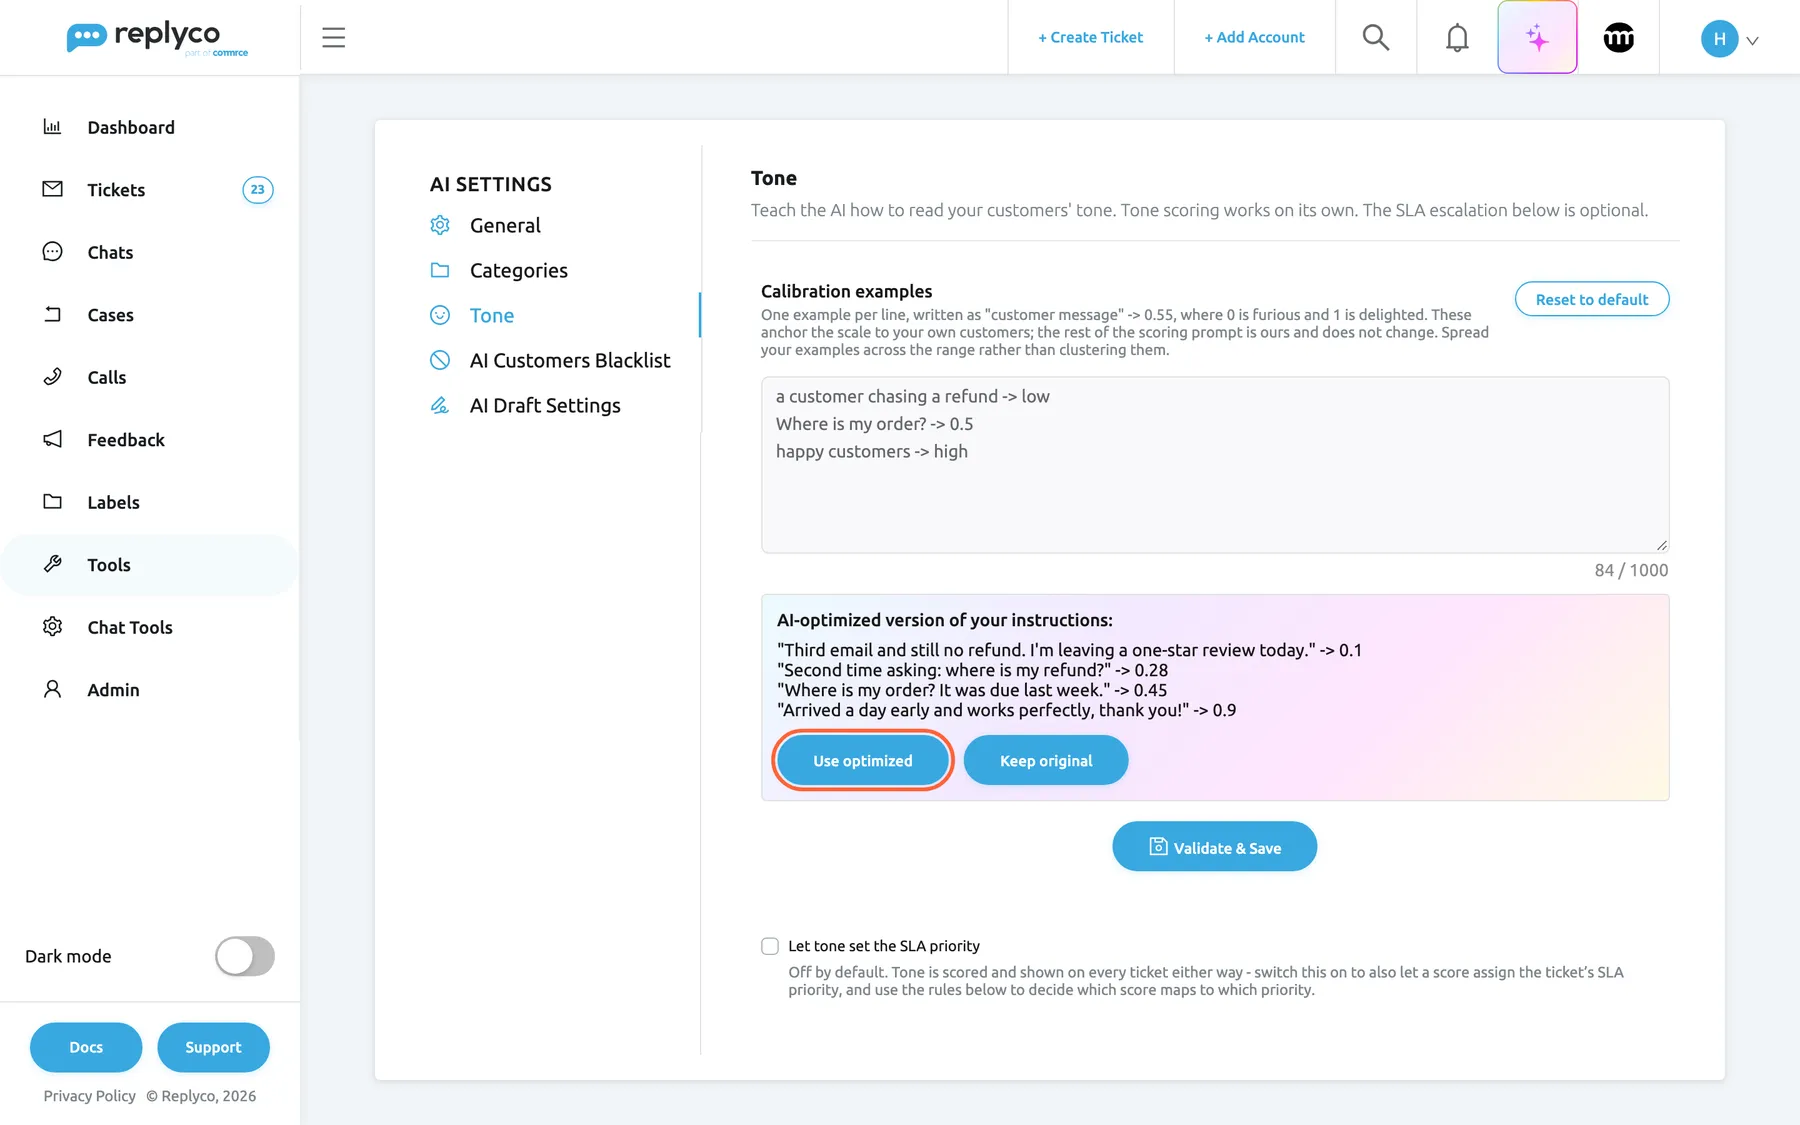1800x1125 pixels.
Task: Click the round black monogram icon
Action: (x=1618, y=38)
